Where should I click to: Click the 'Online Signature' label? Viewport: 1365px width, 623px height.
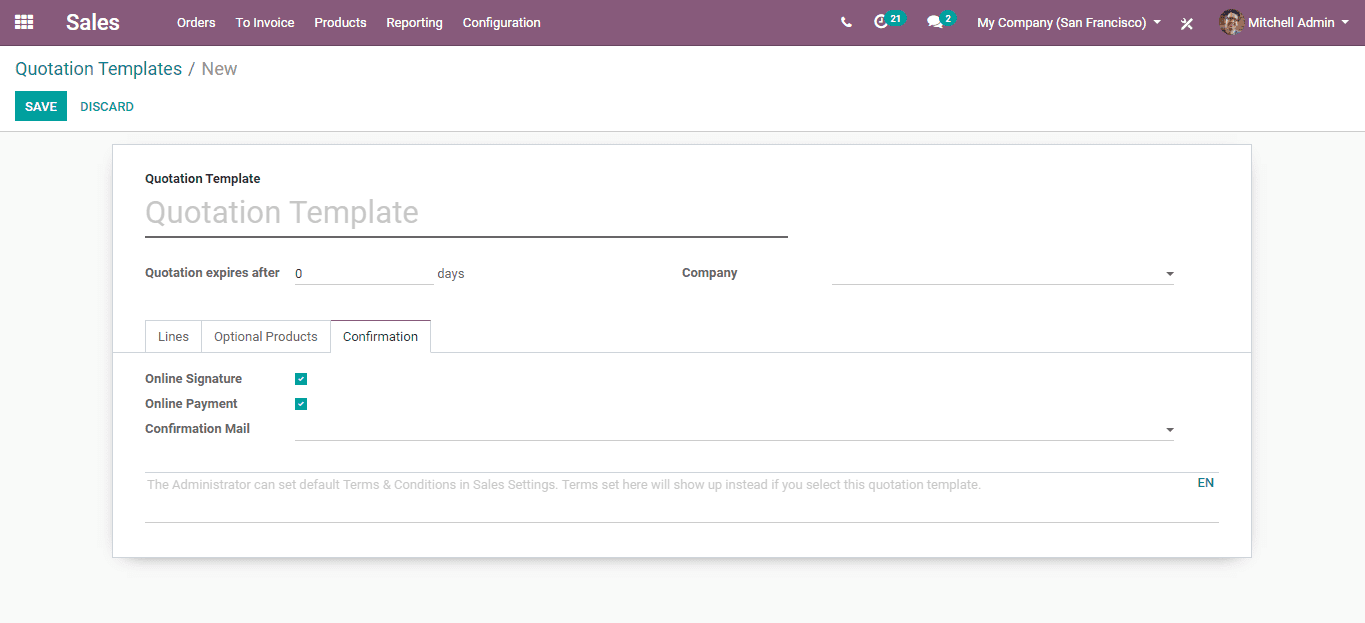pyautogui.click(x=194, y=379)
